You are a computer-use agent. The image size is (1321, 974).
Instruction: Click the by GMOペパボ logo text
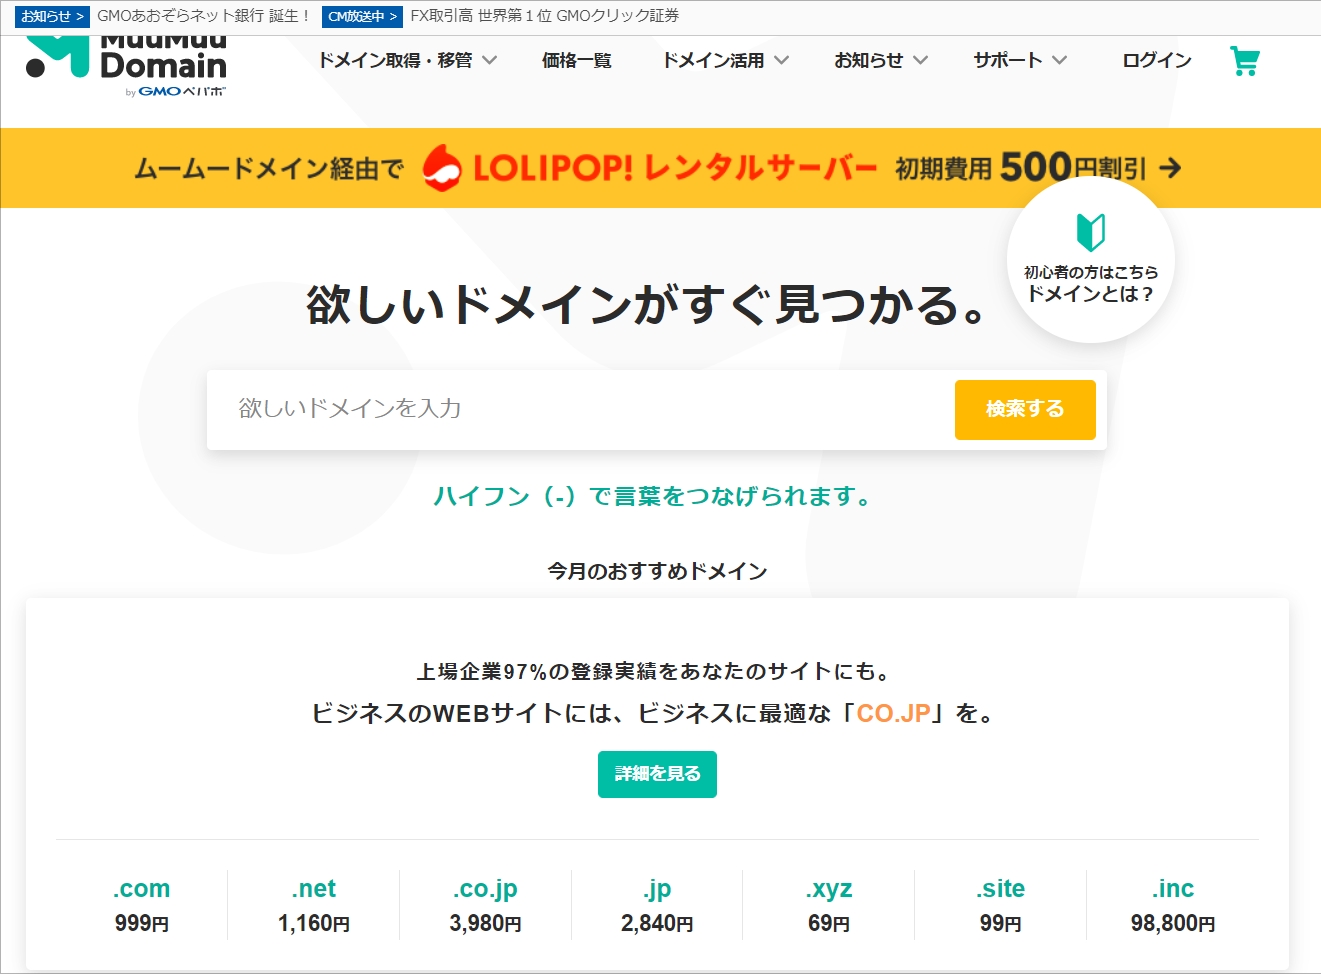point(176,91)
